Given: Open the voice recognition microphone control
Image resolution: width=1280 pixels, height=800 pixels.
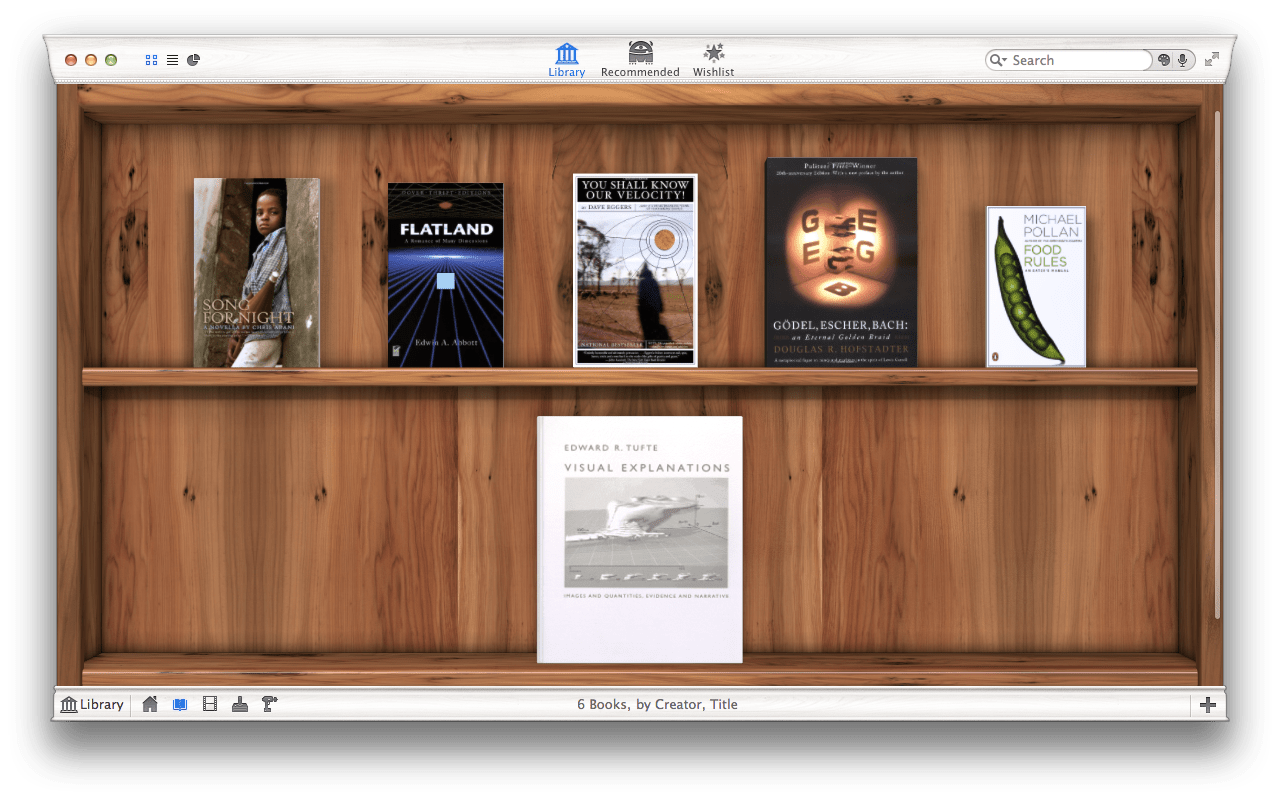Looking at the screenshot, I should click(x=1183, y=59).
